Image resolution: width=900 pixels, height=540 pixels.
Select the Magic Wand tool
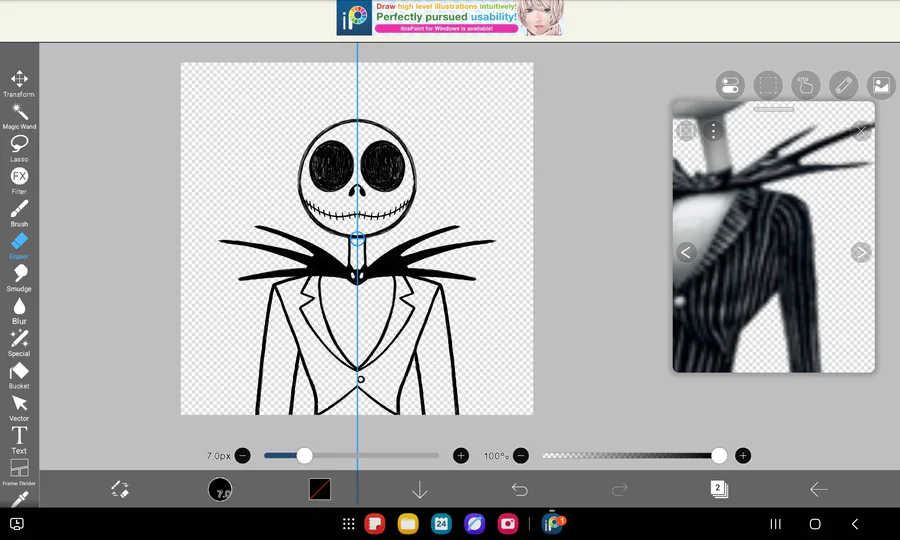point(19,116)
